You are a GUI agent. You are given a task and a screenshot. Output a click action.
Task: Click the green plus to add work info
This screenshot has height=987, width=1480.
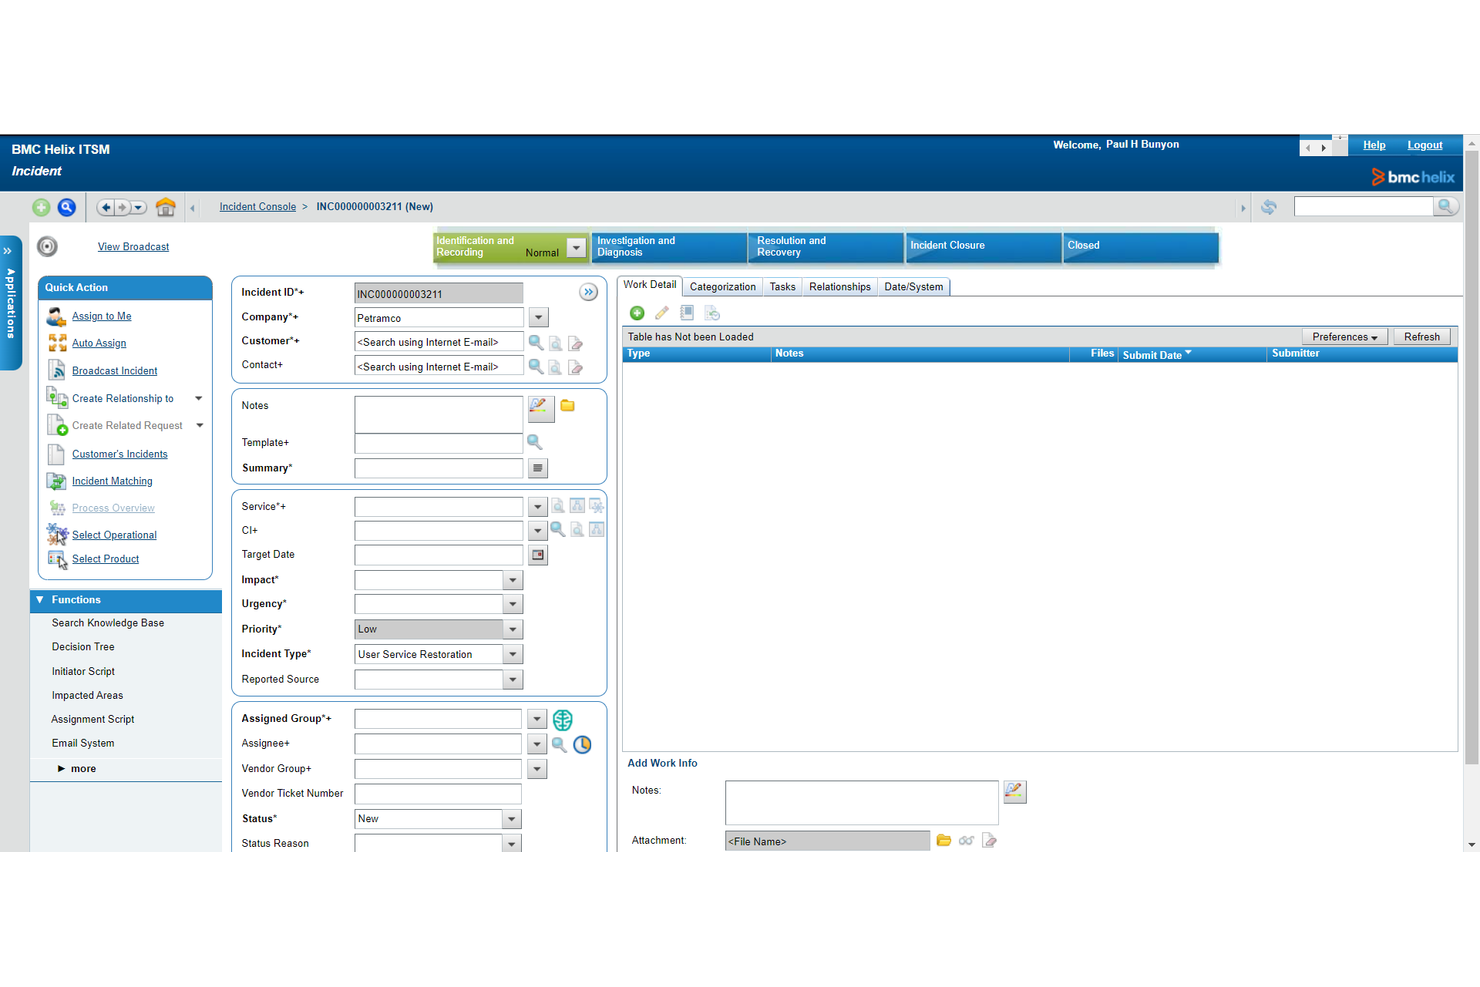click(x=637, y=313)
